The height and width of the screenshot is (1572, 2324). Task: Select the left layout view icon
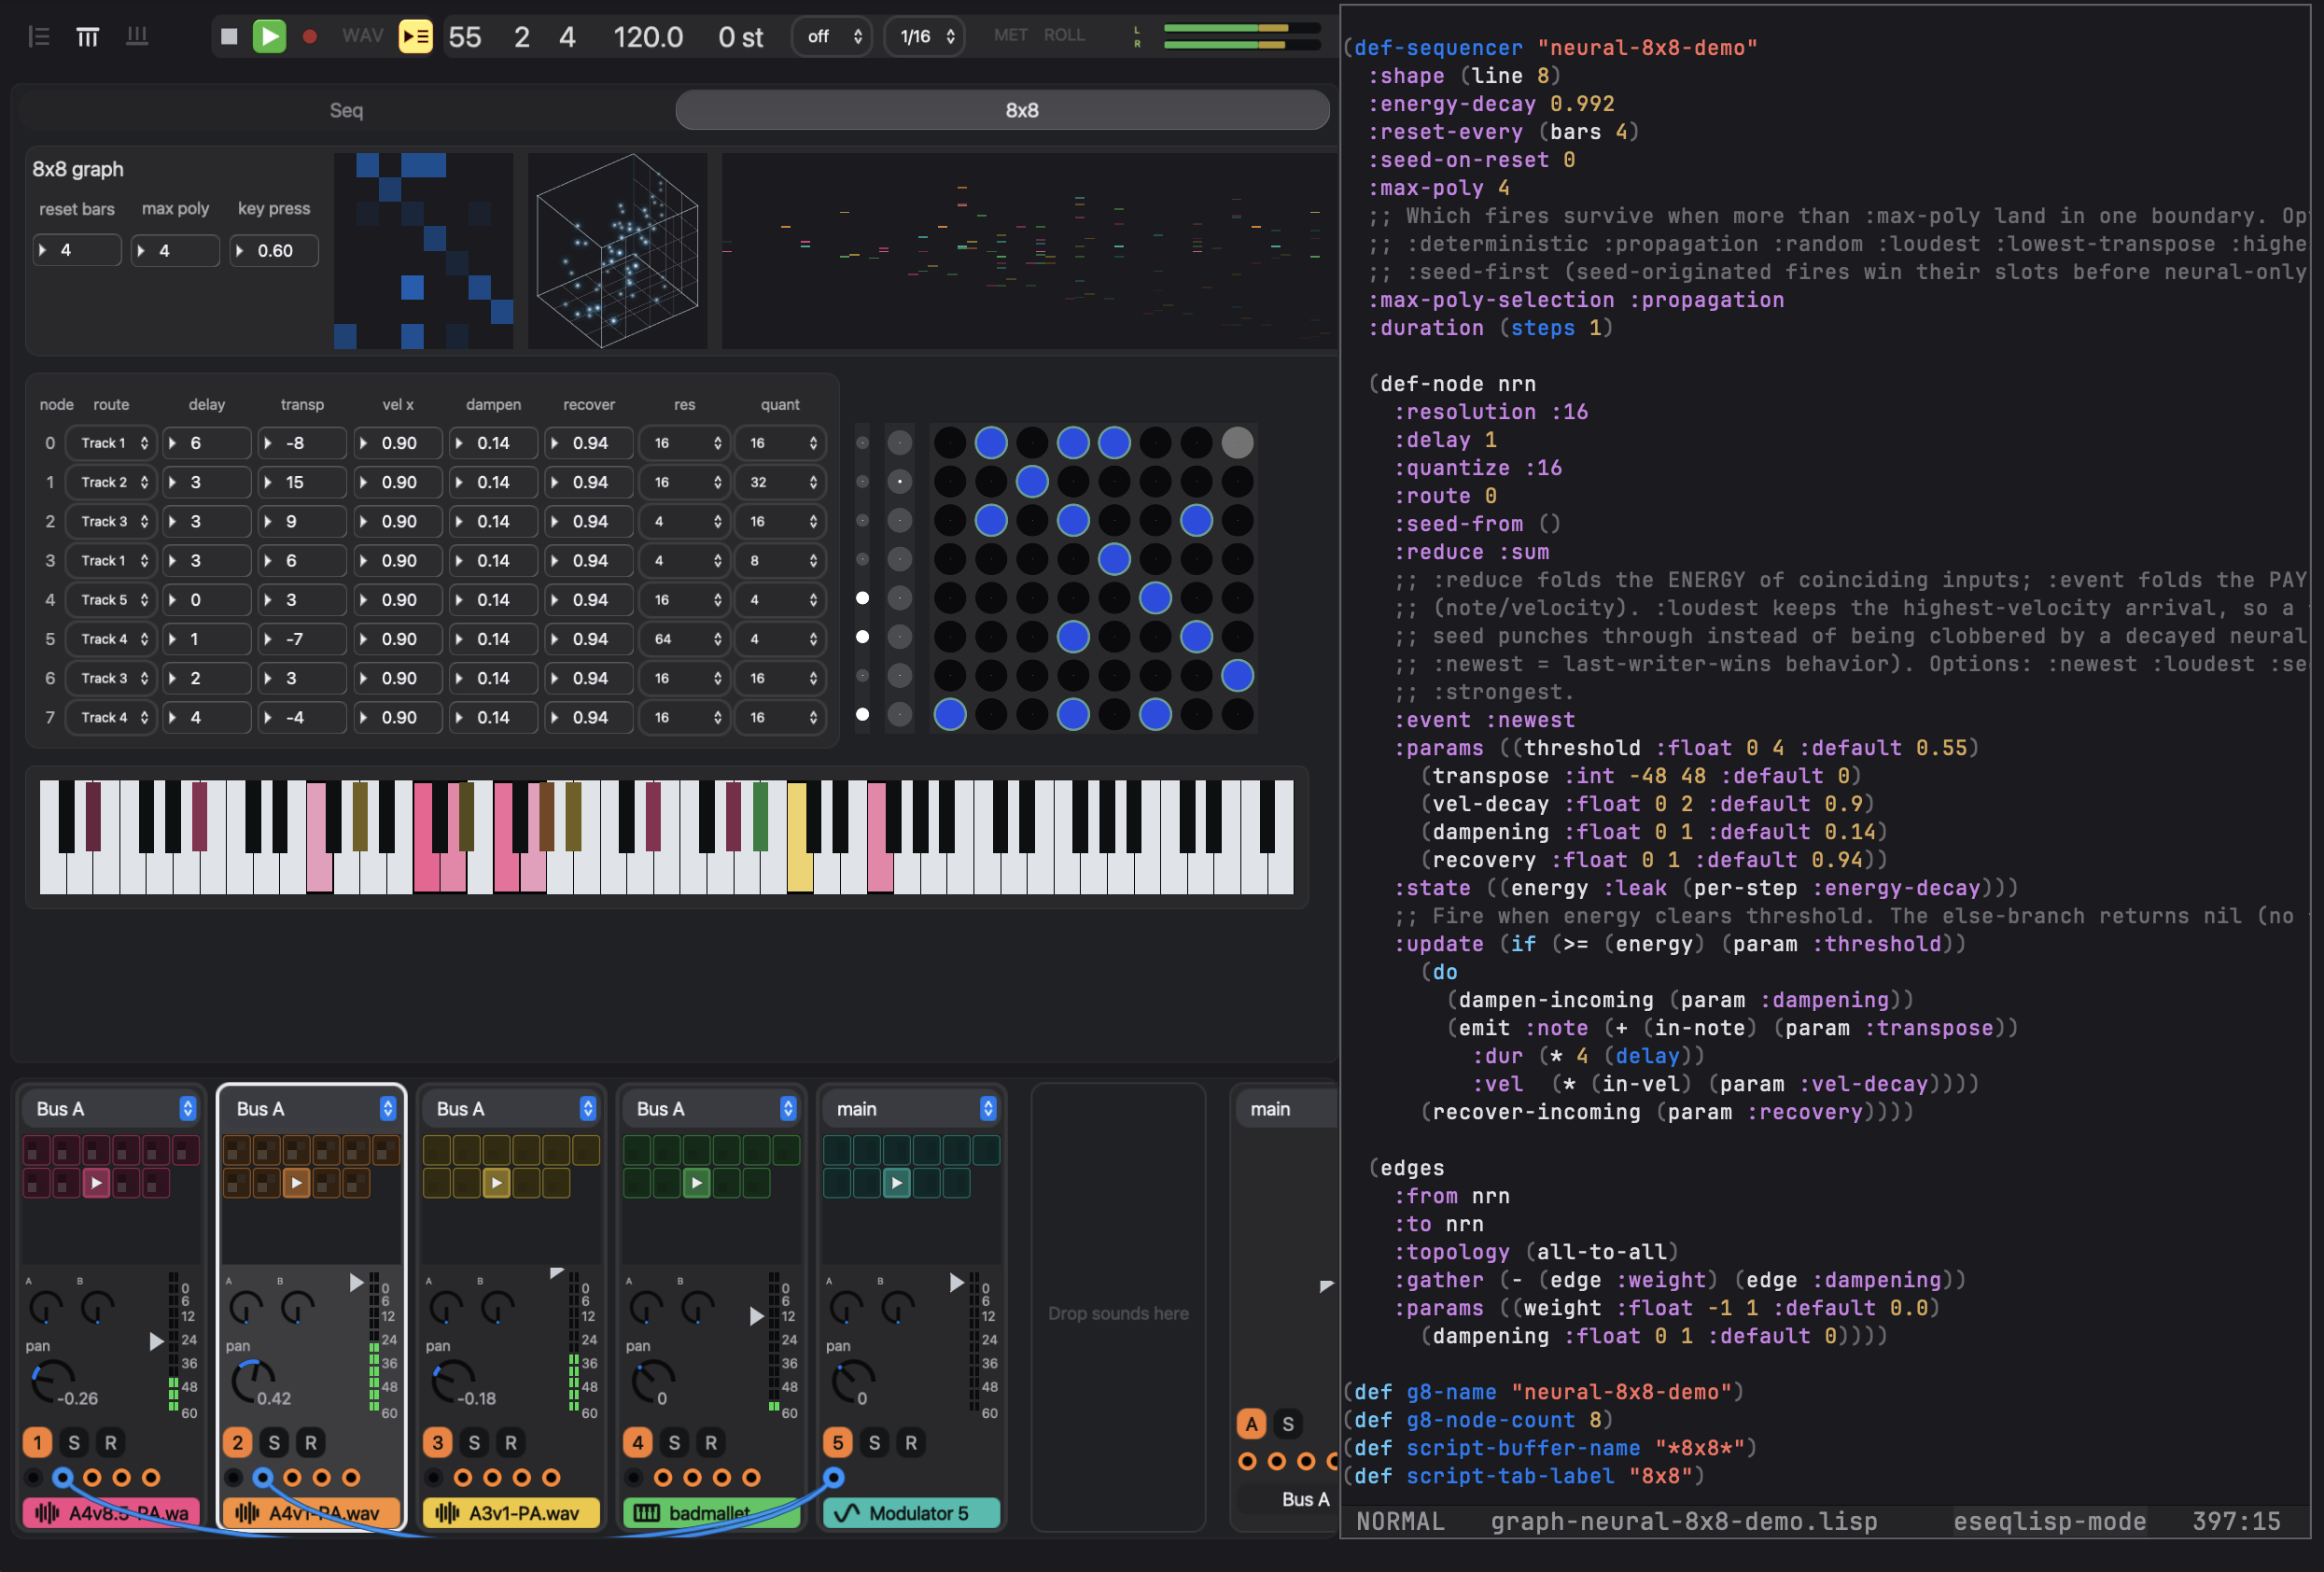(39, 37)
